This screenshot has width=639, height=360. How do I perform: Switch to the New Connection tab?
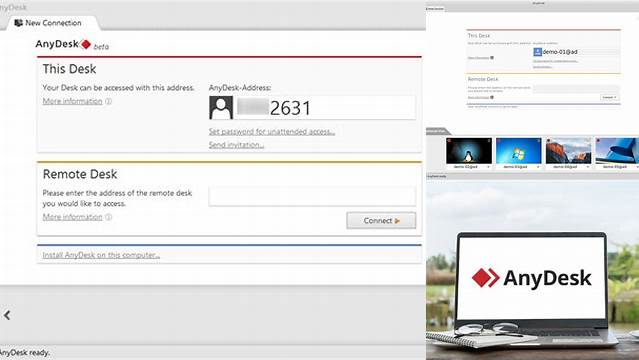(52, 23)
